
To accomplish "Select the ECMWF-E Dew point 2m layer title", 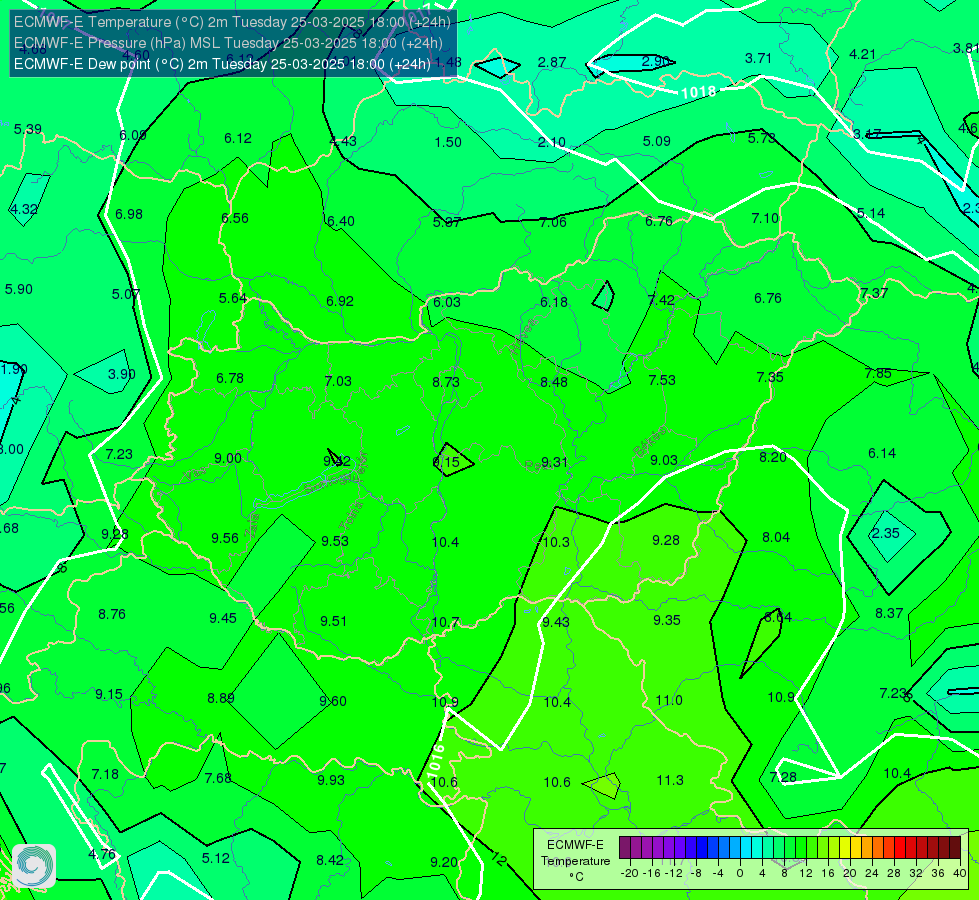I will [222, 64].
